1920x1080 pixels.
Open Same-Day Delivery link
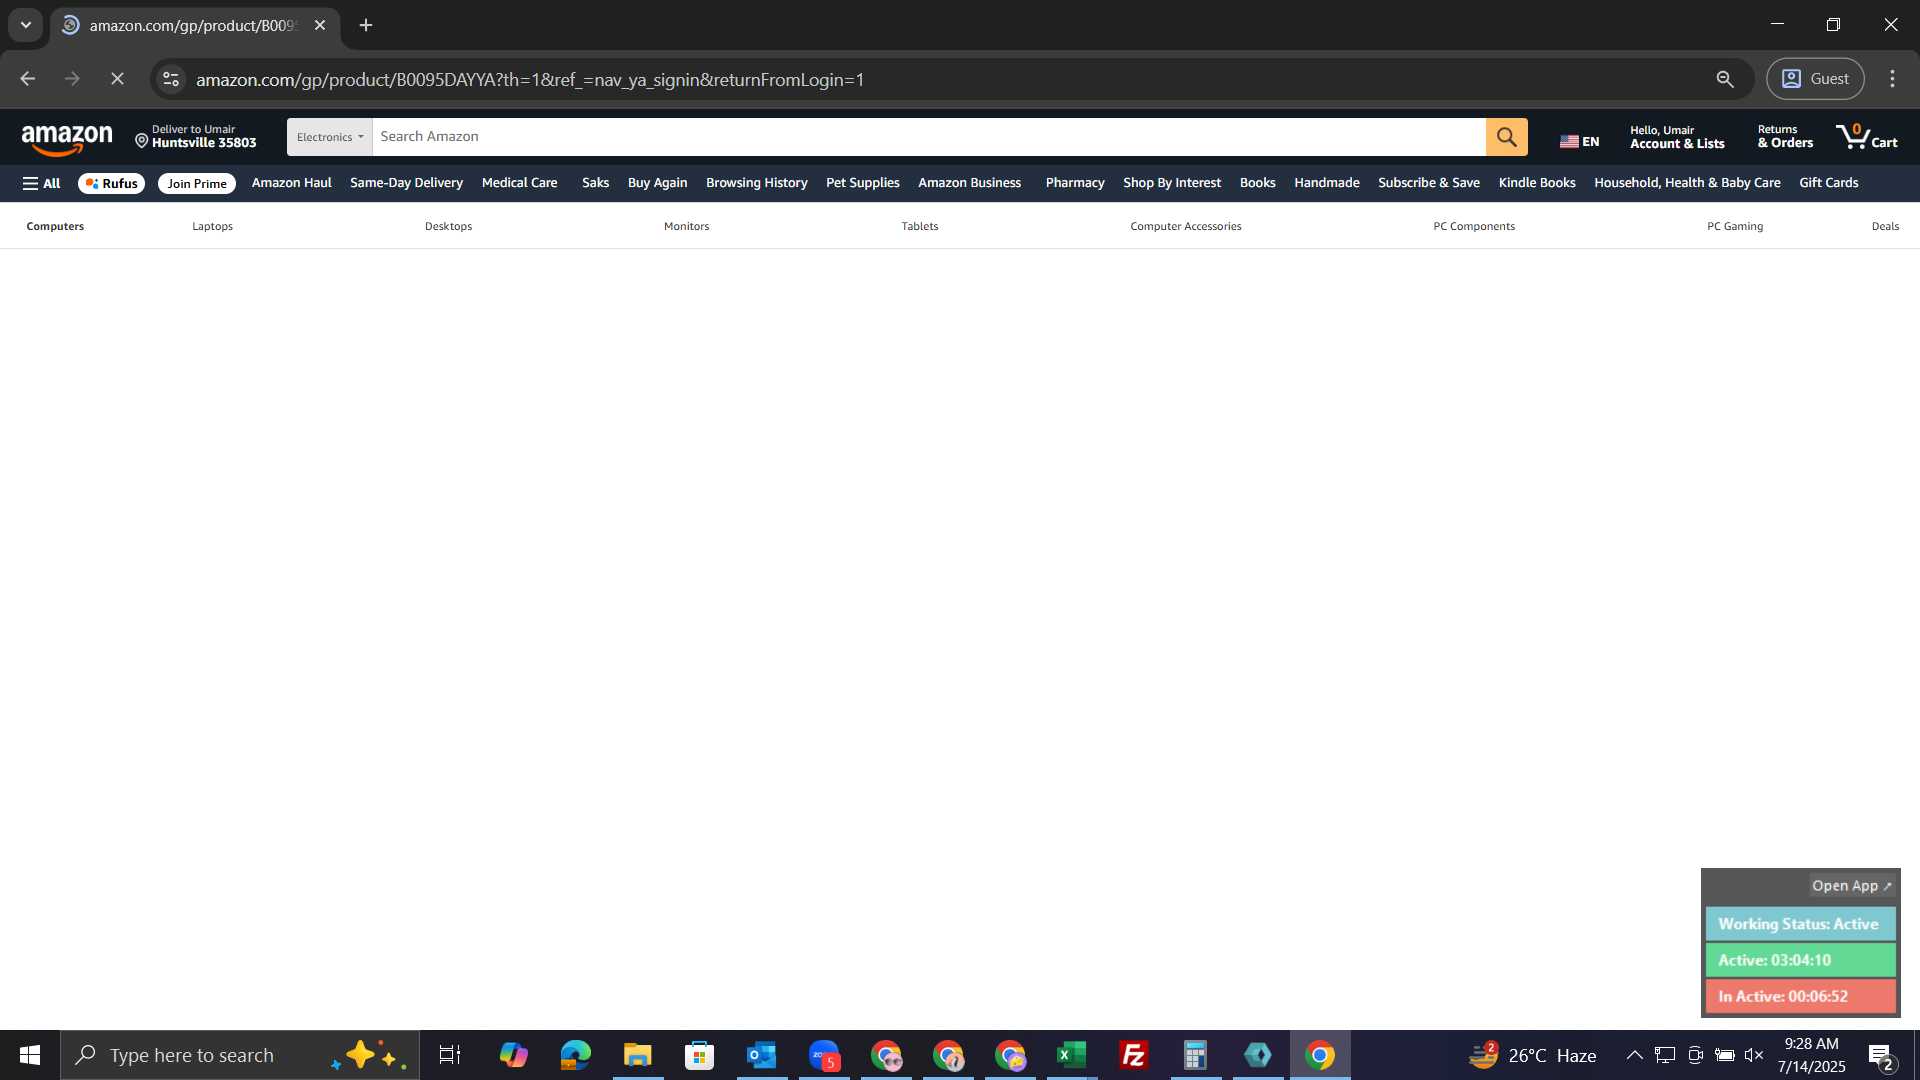coord(406,183)
